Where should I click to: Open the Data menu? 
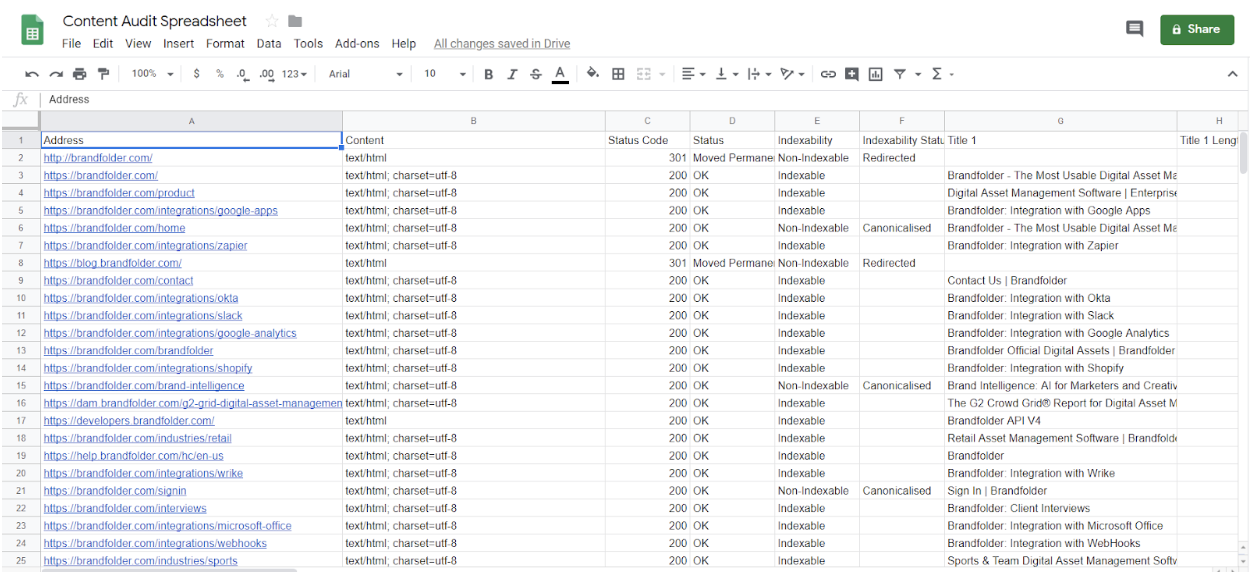pyautogui.click(x=269, y=44)
